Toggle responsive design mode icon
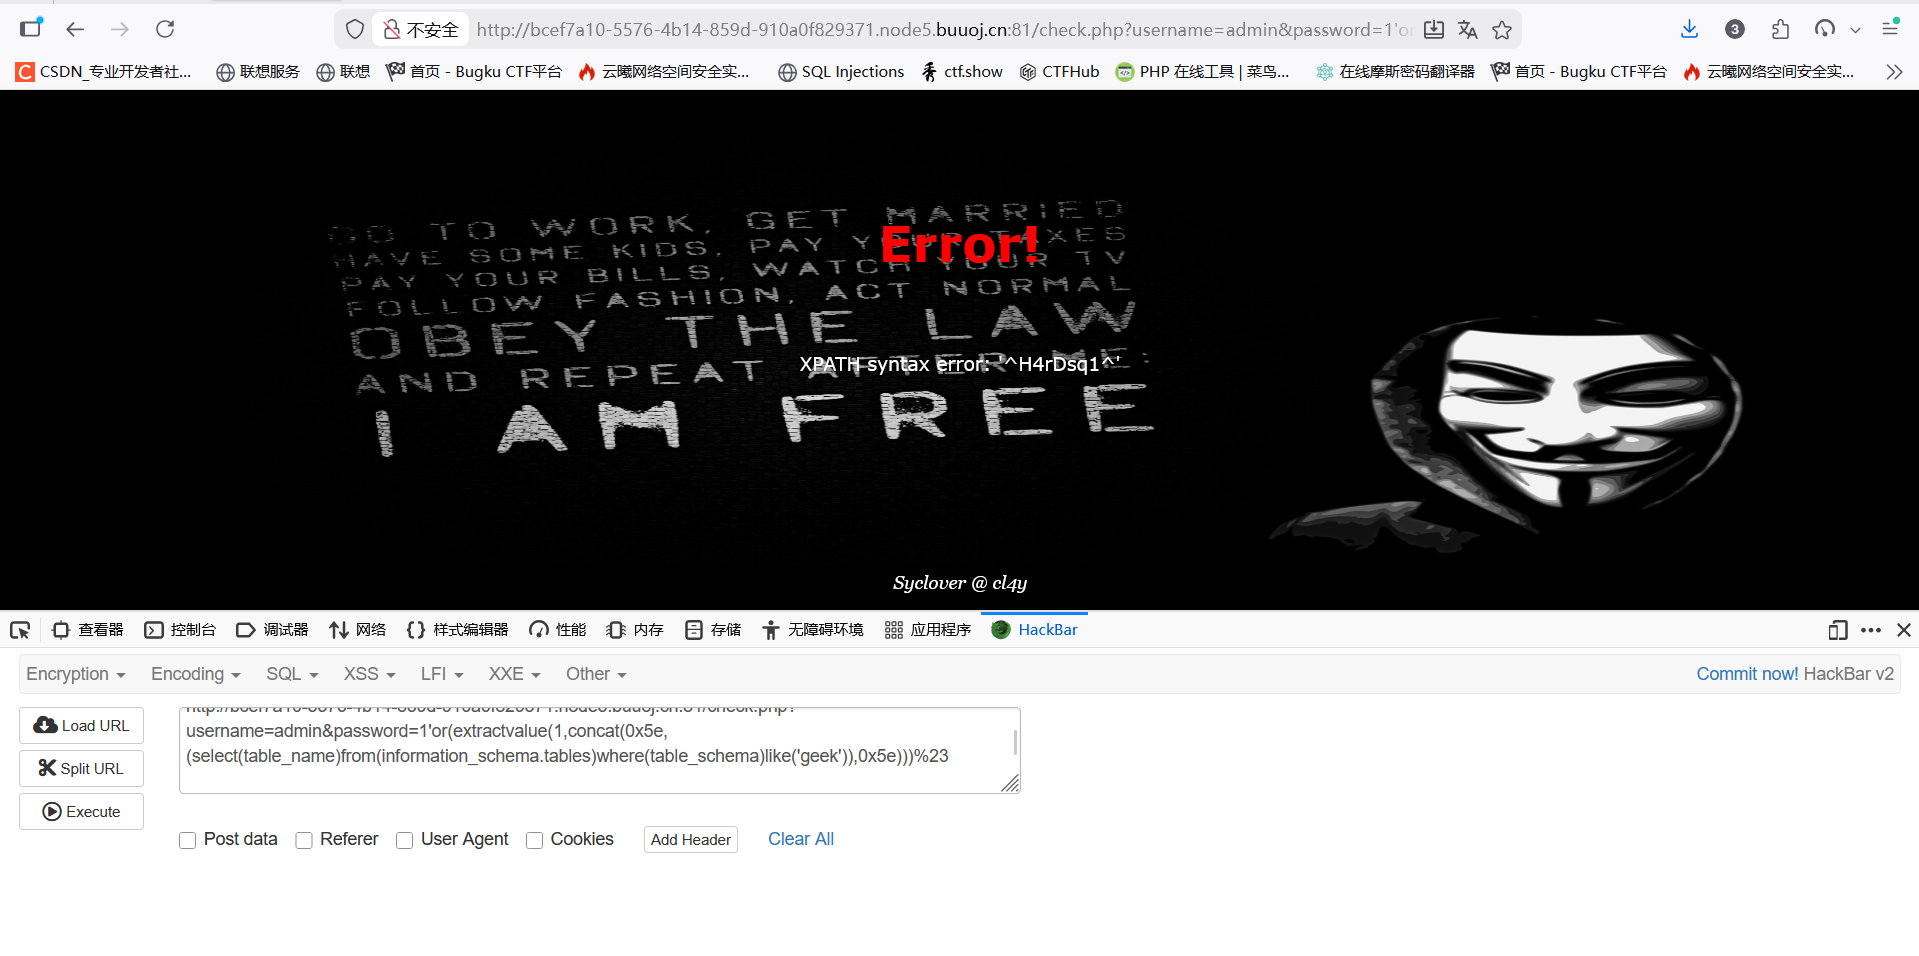1919x956 pixels. (1837, 630)
